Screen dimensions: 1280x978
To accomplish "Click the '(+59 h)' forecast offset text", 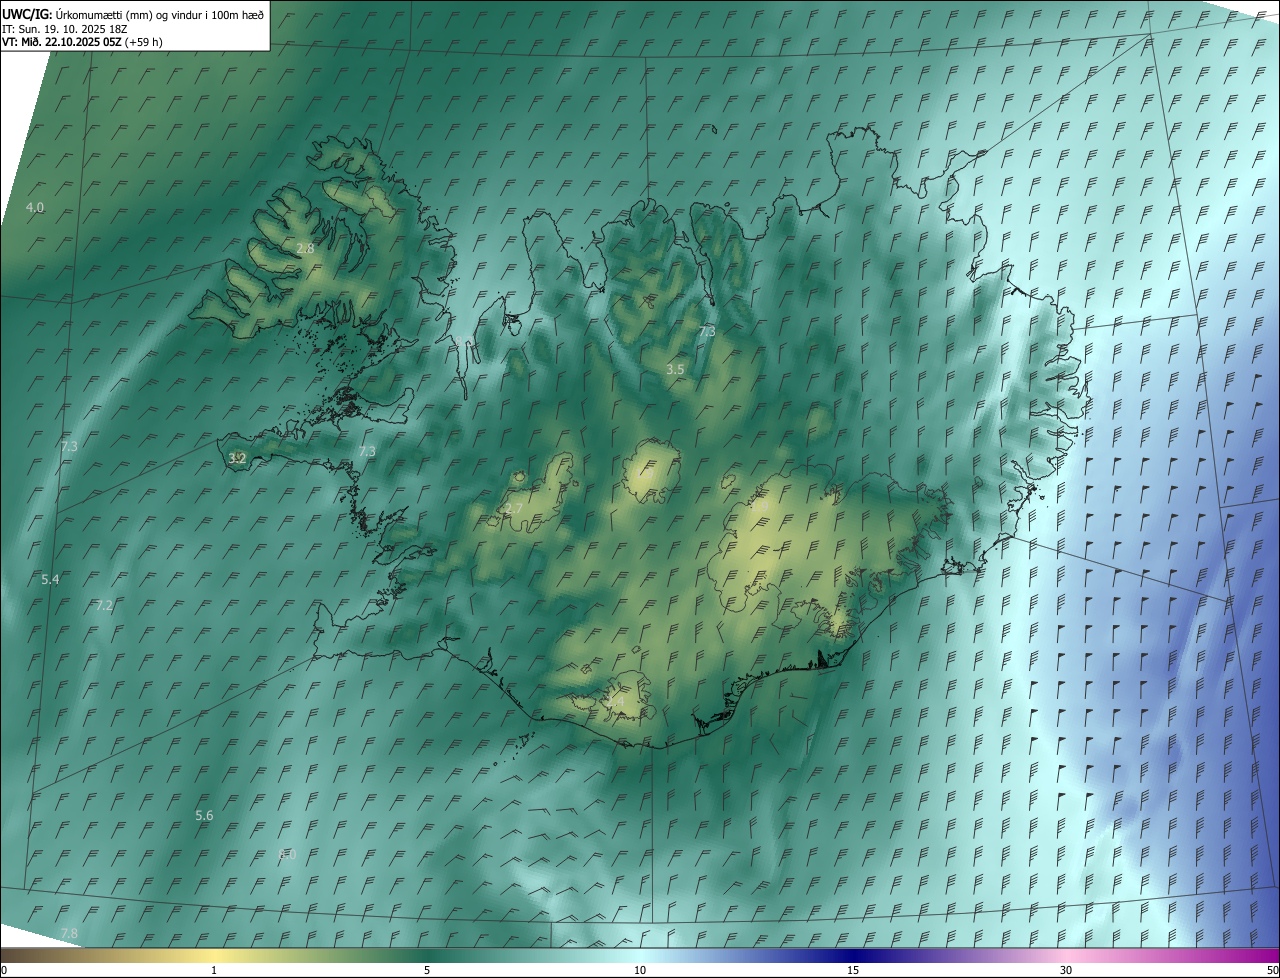I will point(144,42).
